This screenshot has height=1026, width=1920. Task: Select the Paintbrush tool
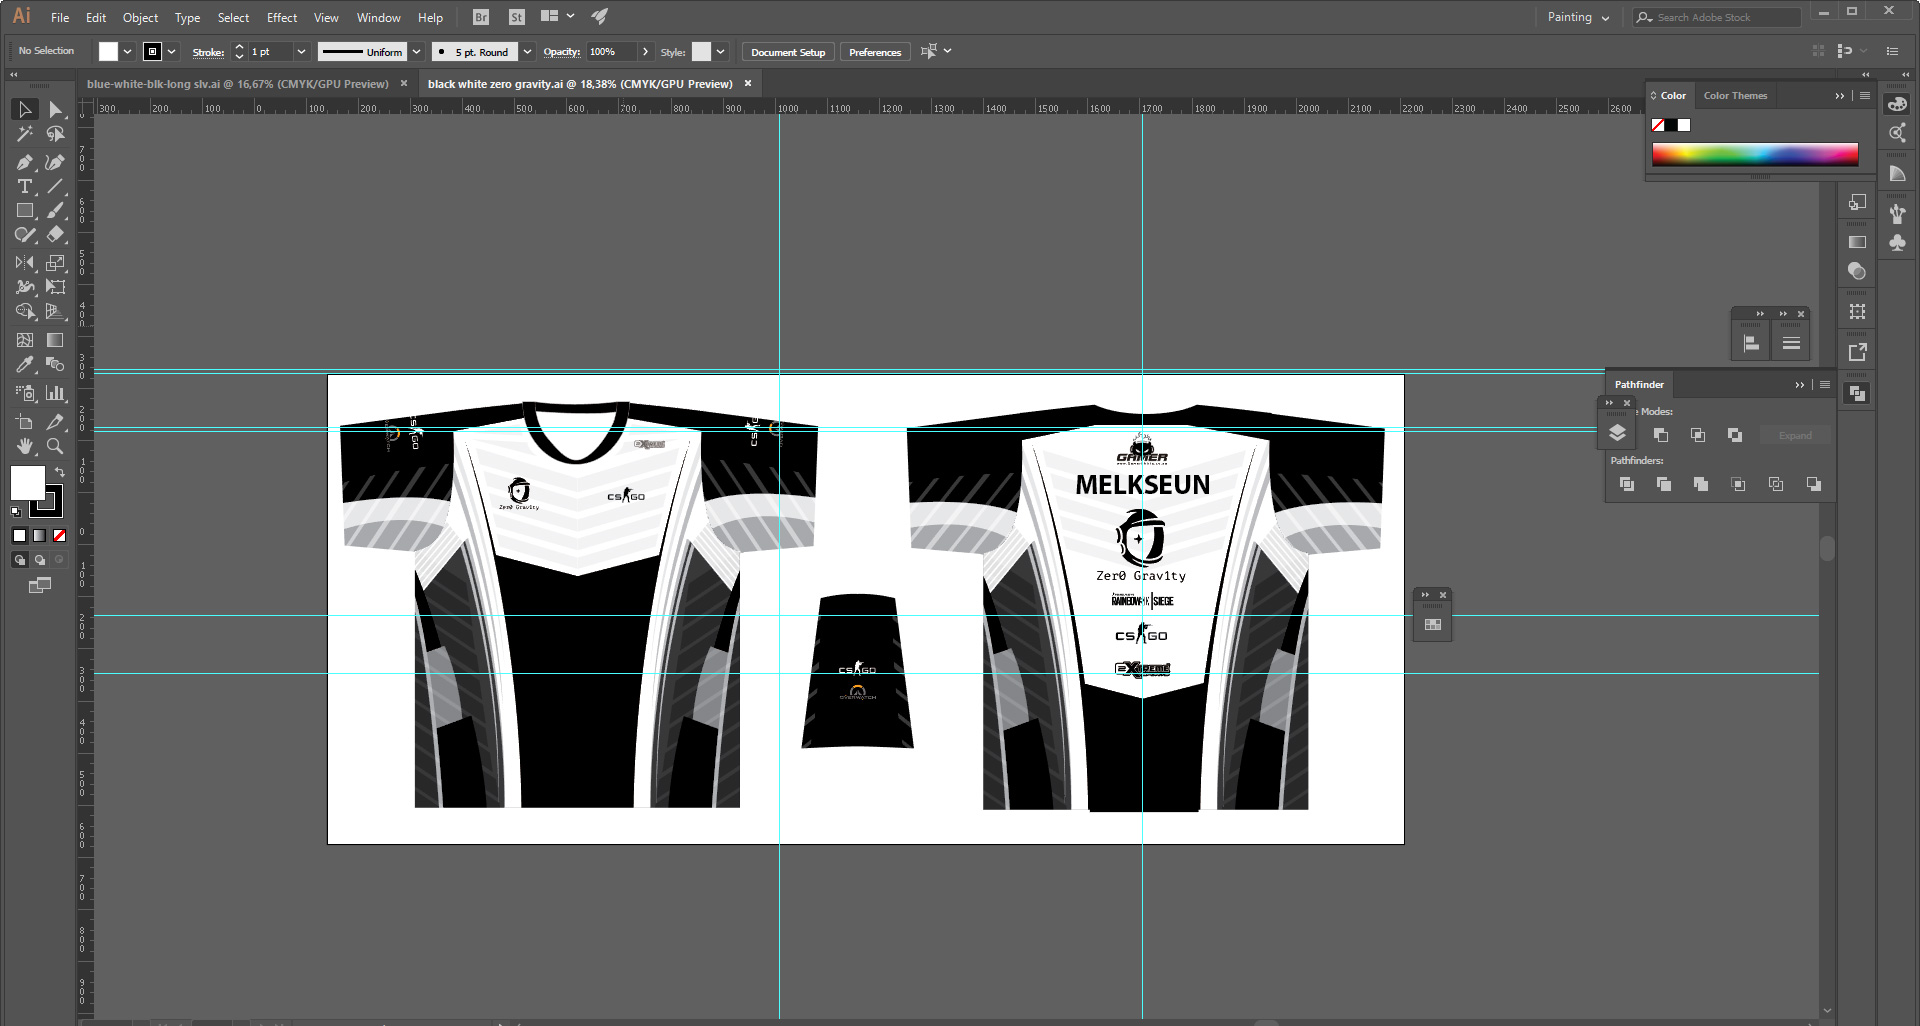(x=55, y=210)
